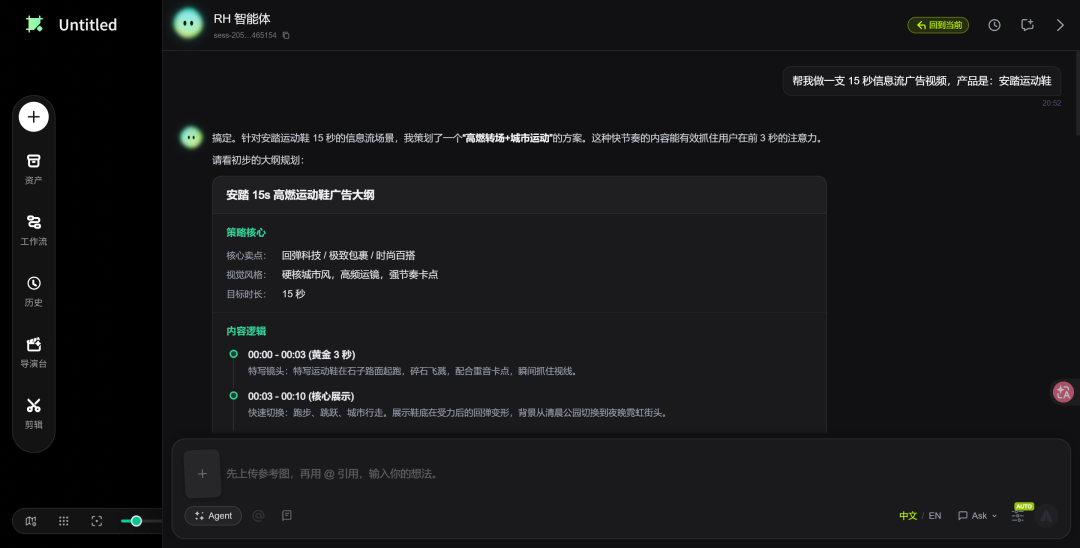
Task: Click 回到当前 return to current button
Action: pyautogui.click(x=938, y=25)
